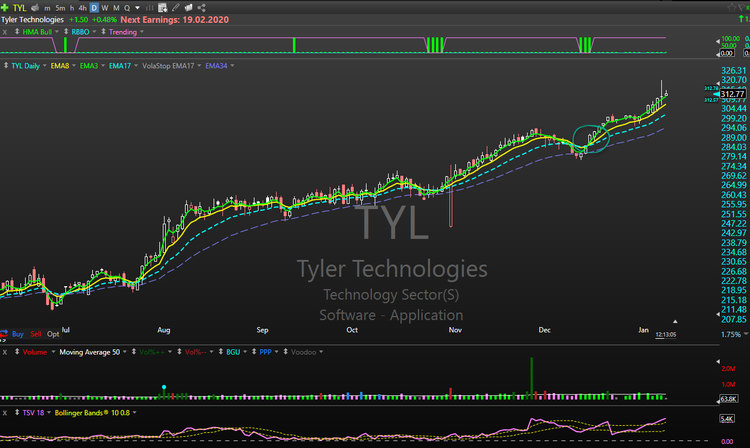750x448 pixels.
Task: Select Daily D timeframe
Action: pos(94,8)
